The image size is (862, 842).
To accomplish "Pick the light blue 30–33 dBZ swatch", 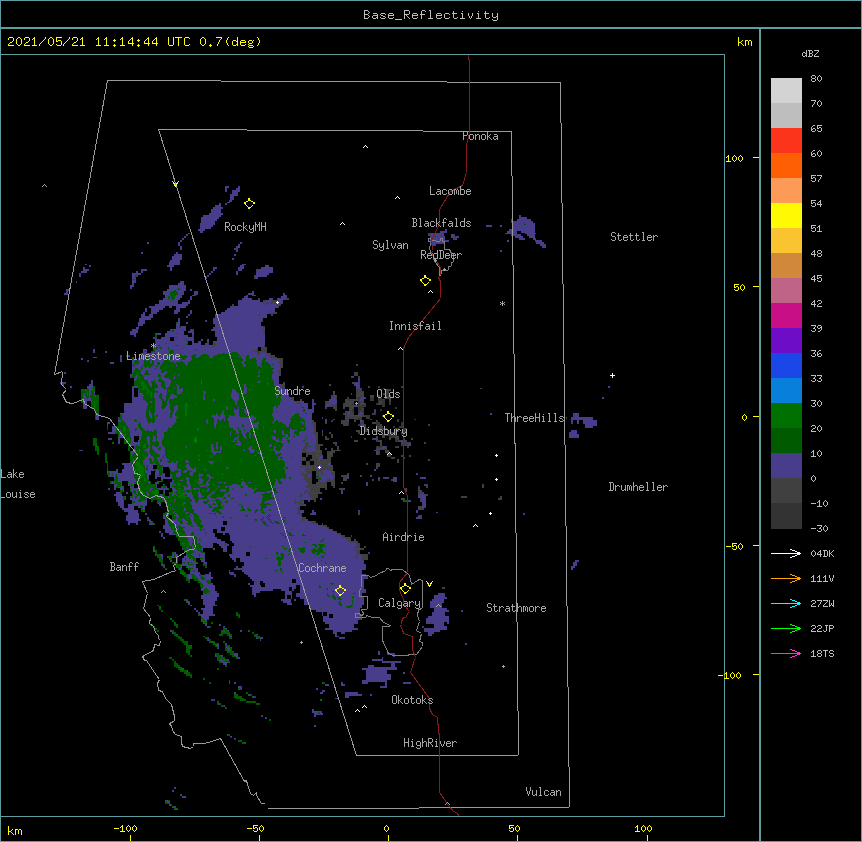I will point(786,391).
